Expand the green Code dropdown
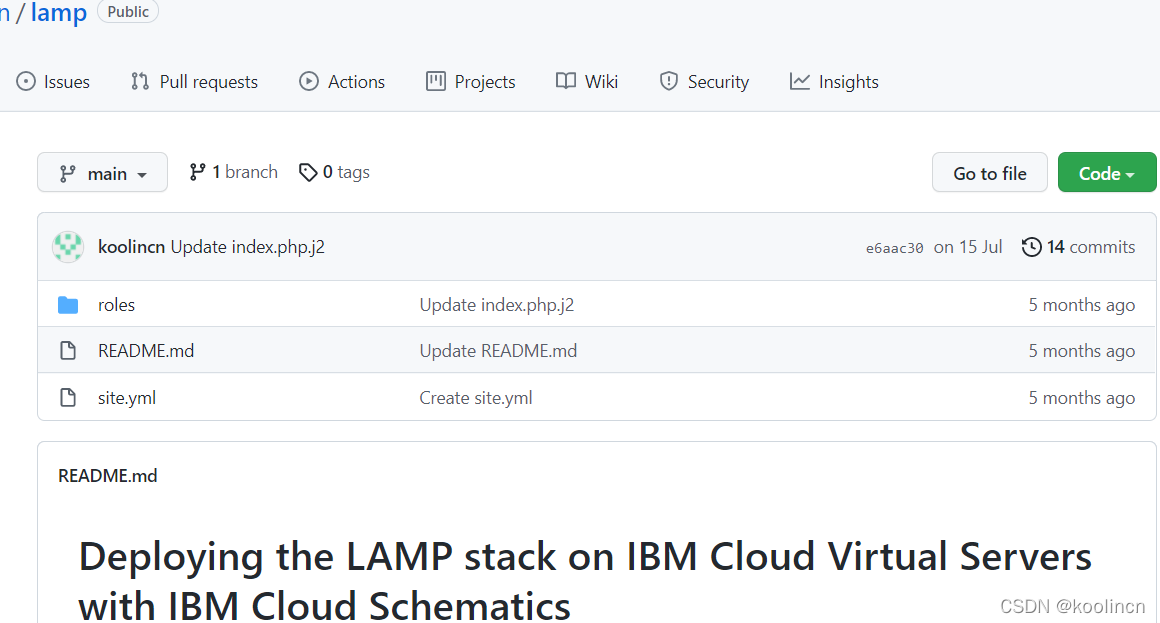Image resolution: width=1160 pixels, height=623 pixels. tap(1107, 172)
